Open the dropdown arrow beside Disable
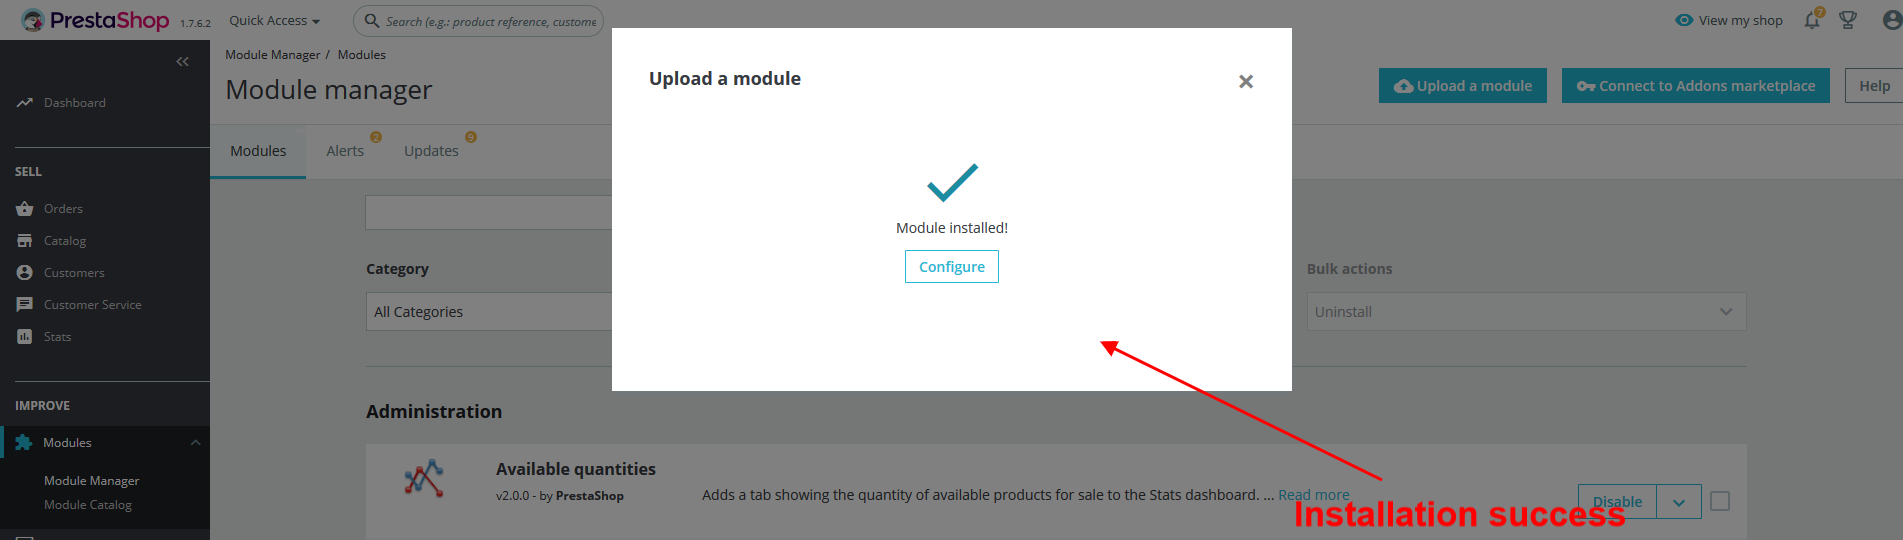The image size is (1903, 540). pyautogui.click(x=1679, y=501)
